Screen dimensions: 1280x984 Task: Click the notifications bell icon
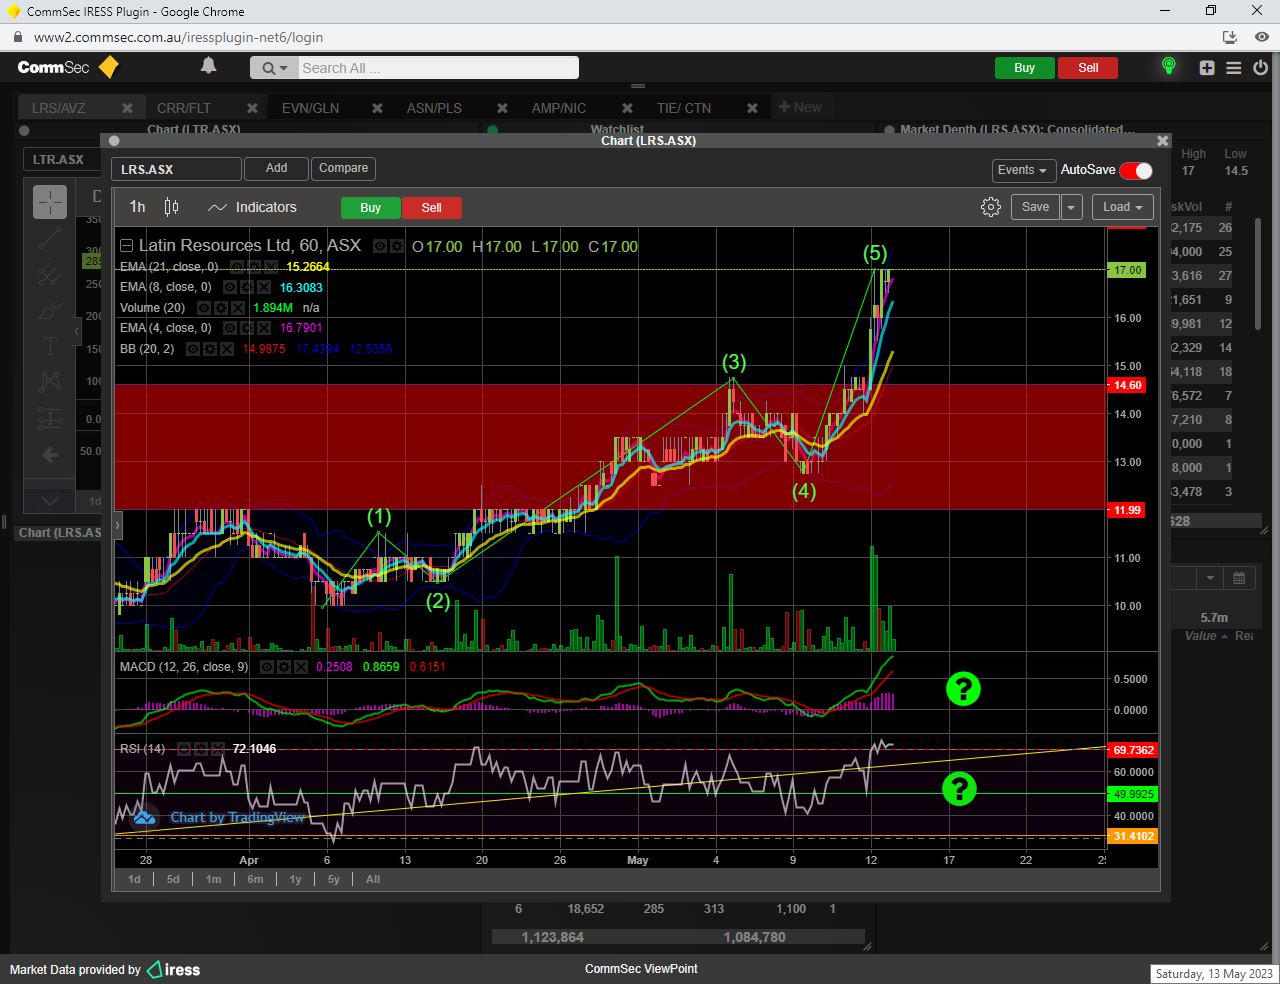[208, 66]
